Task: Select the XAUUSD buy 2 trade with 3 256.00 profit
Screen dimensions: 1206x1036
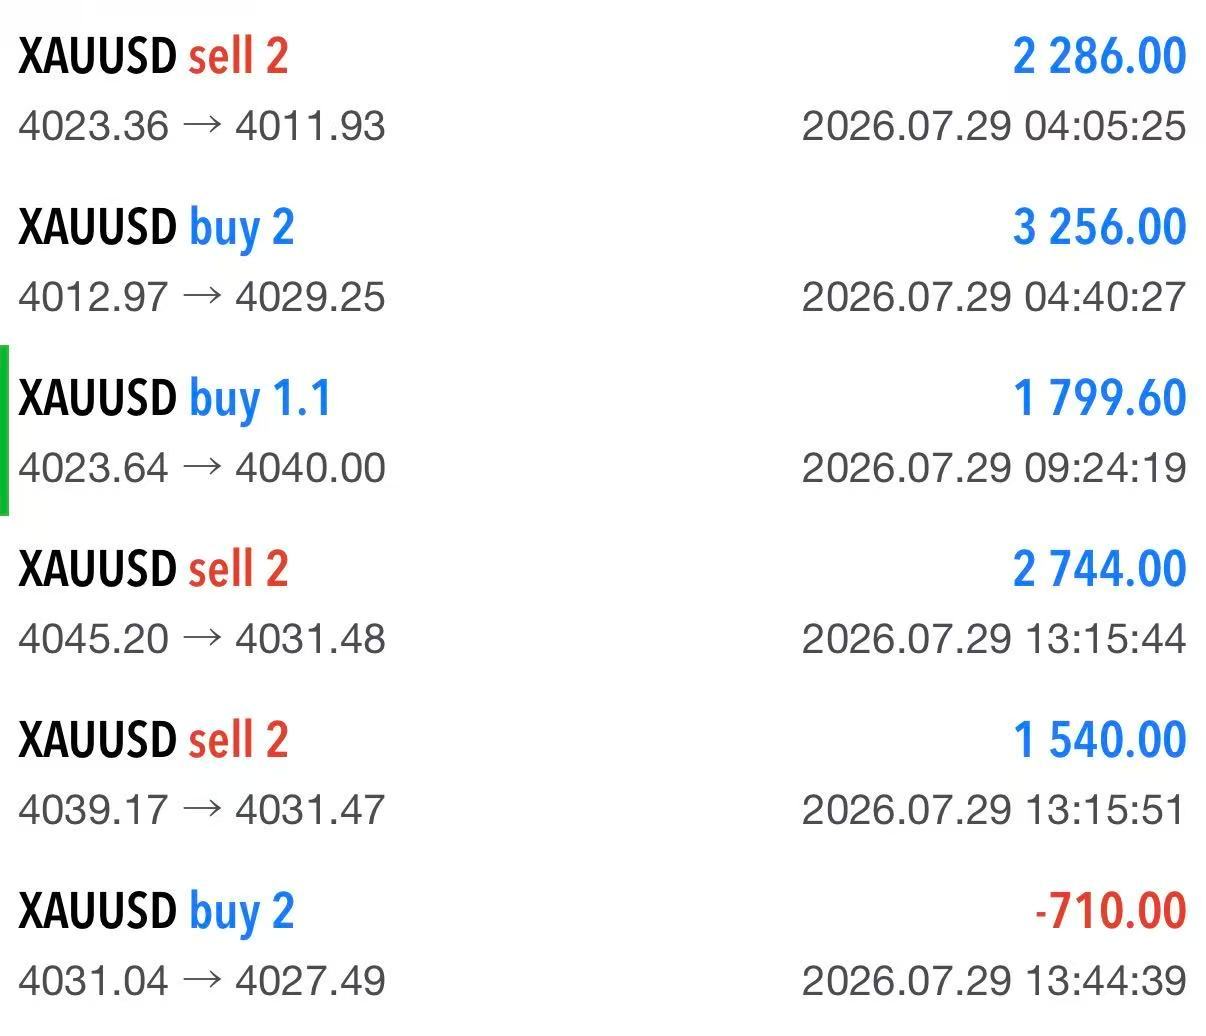Action: tap(603, 260)
